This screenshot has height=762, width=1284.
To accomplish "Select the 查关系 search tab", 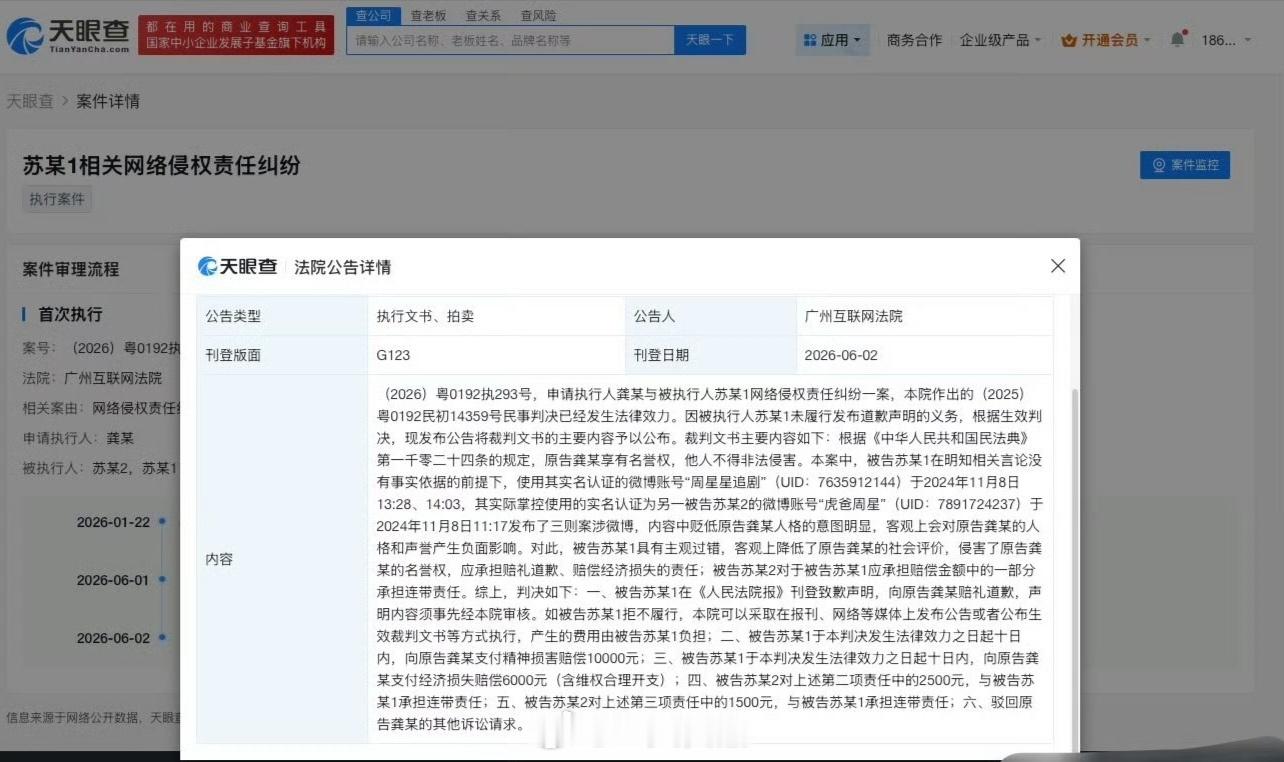I will point(484,16).
